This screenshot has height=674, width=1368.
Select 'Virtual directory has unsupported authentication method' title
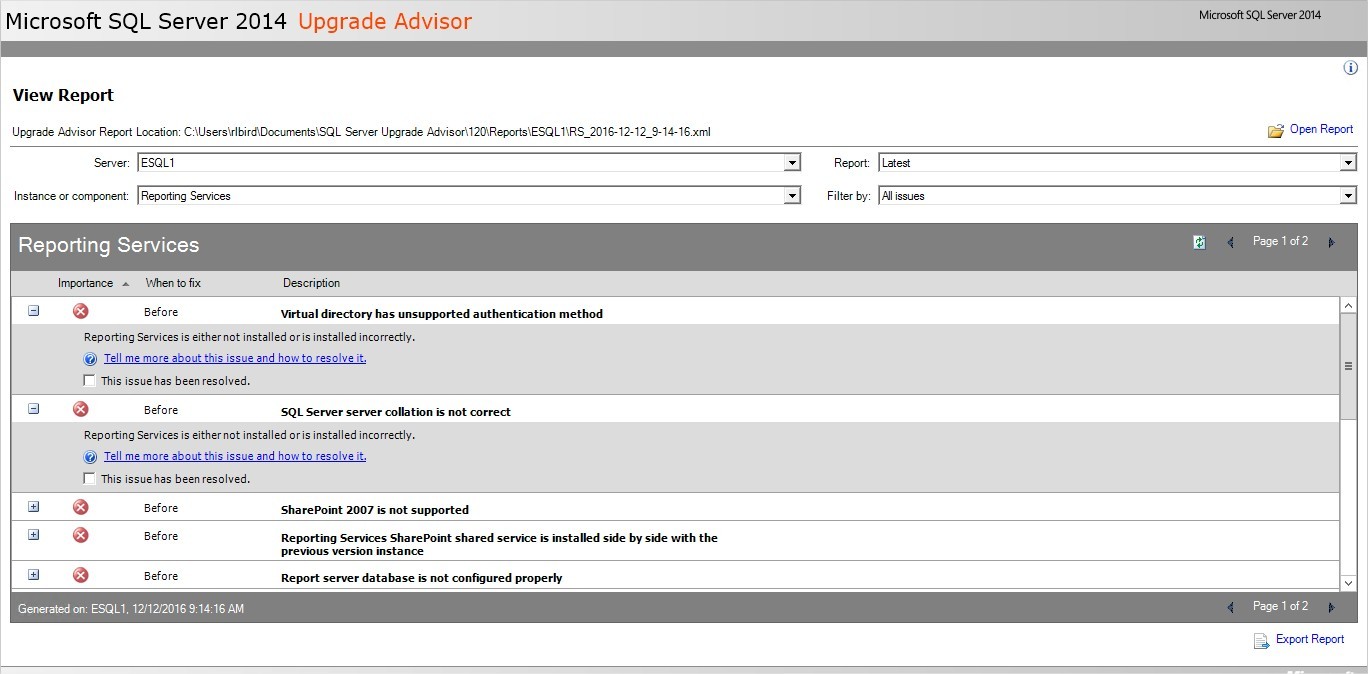coord(442,314)
